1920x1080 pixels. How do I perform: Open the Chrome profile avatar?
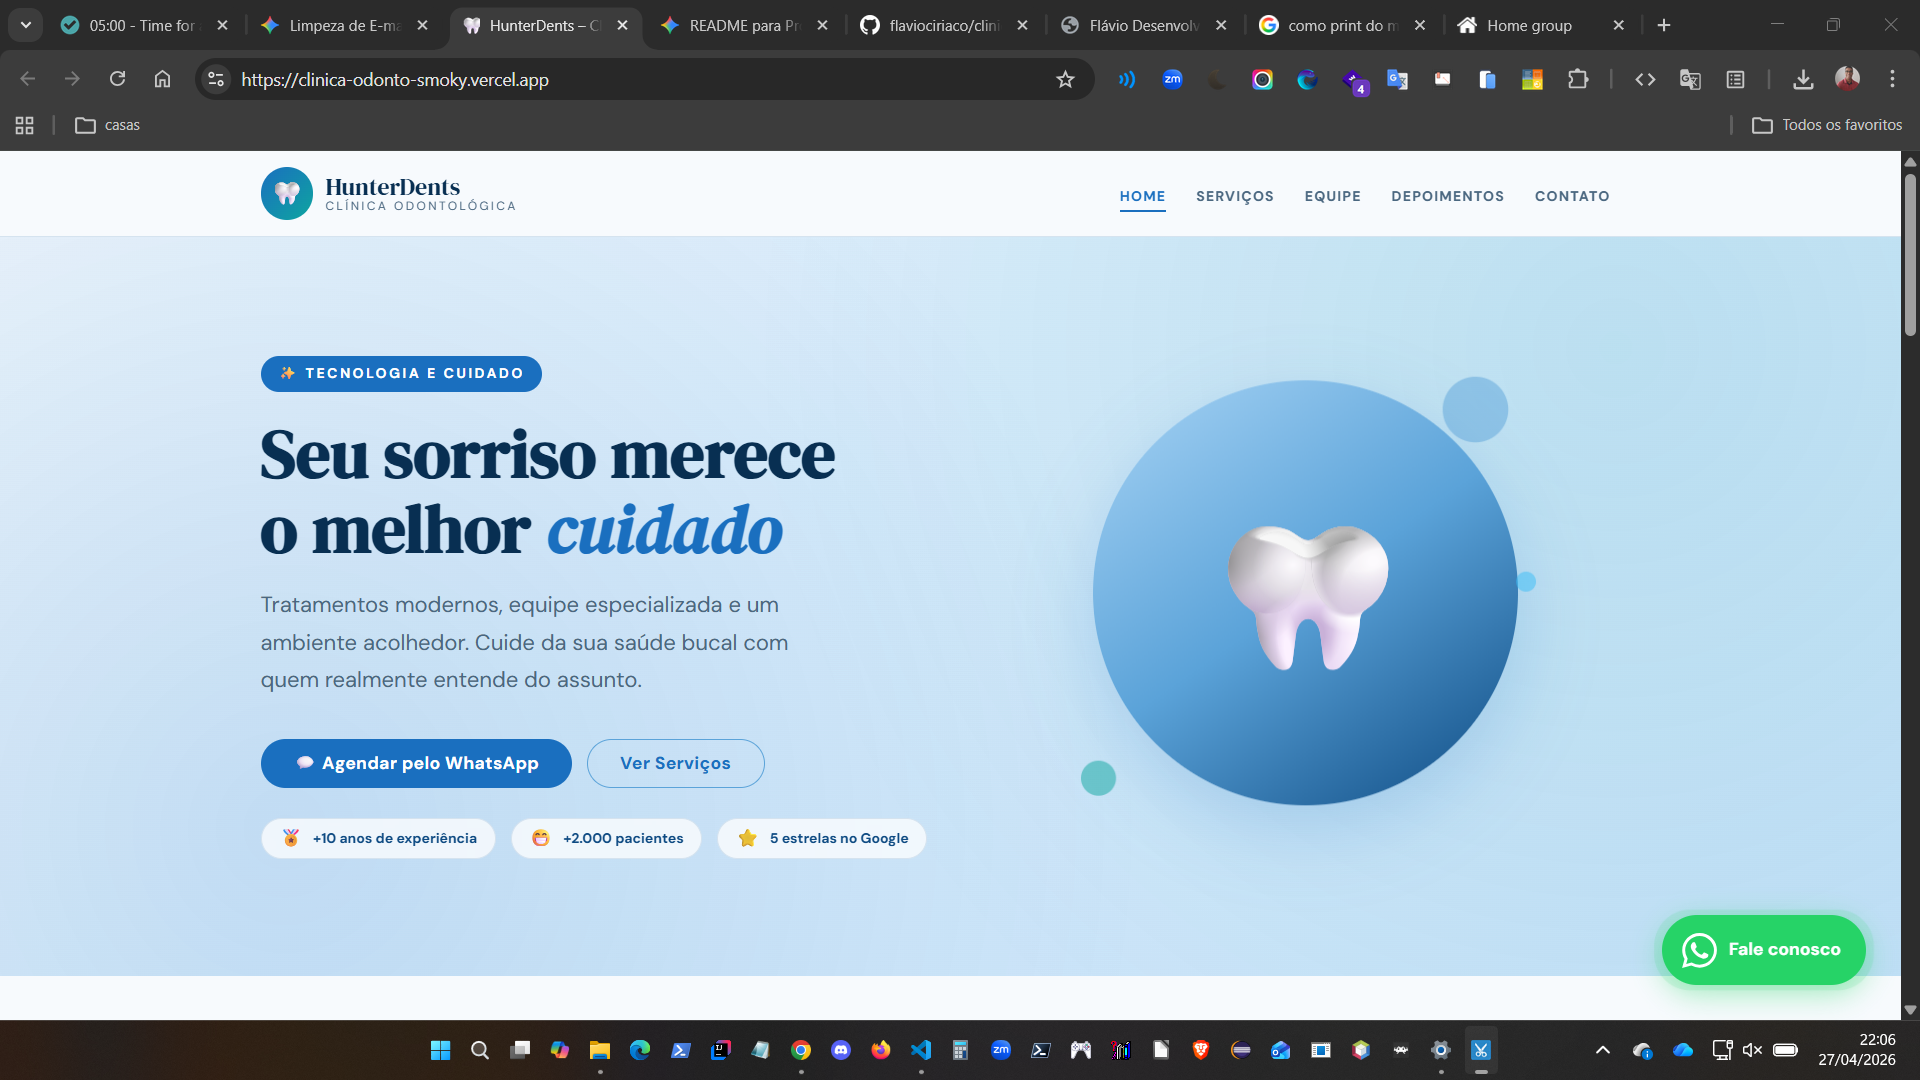[x=1847, y=79]
